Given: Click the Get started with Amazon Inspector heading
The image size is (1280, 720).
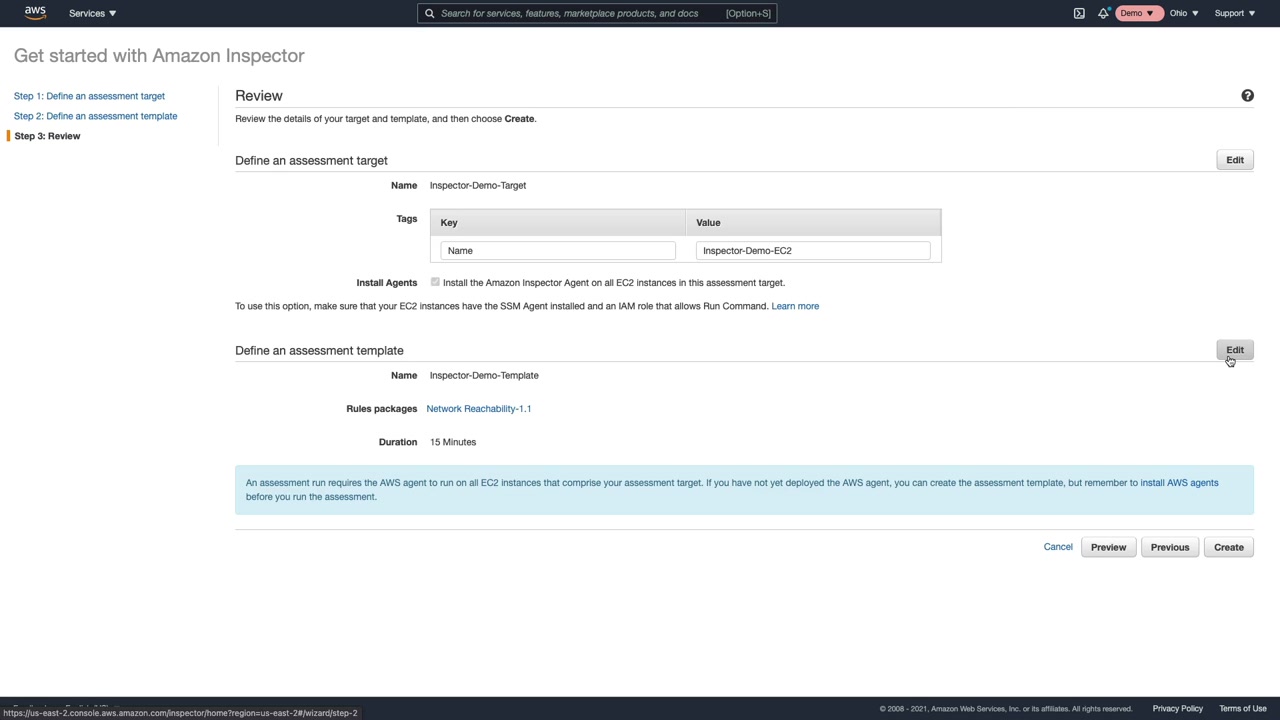Looking at the screenshot, I should point(159,56).
